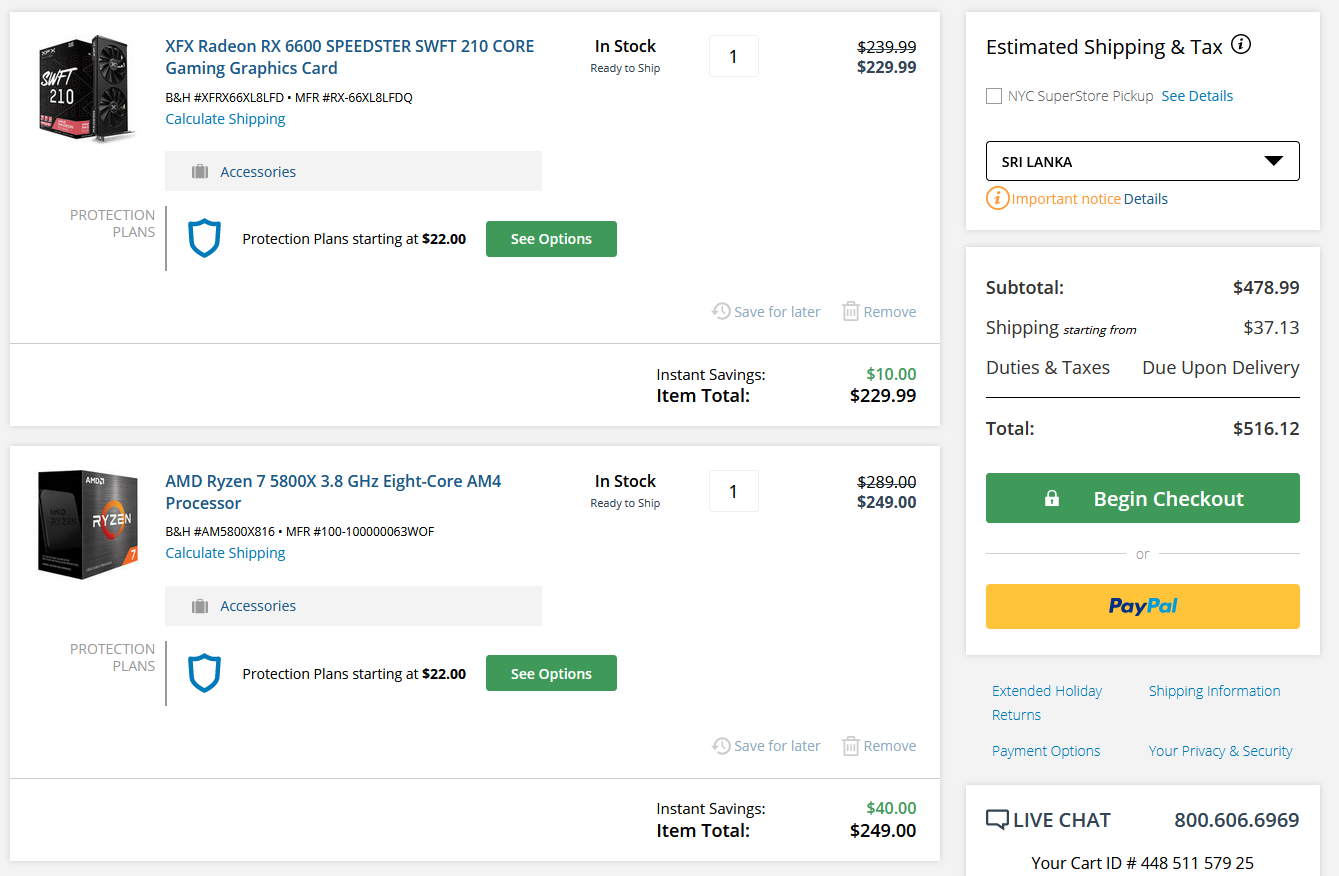Click the struck-through $239.99 price
1339x876 pixels.
(887, 47)
